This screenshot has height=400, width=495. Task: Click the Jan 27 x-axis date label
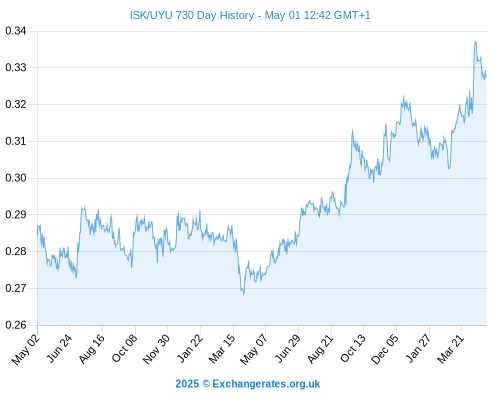418,349
